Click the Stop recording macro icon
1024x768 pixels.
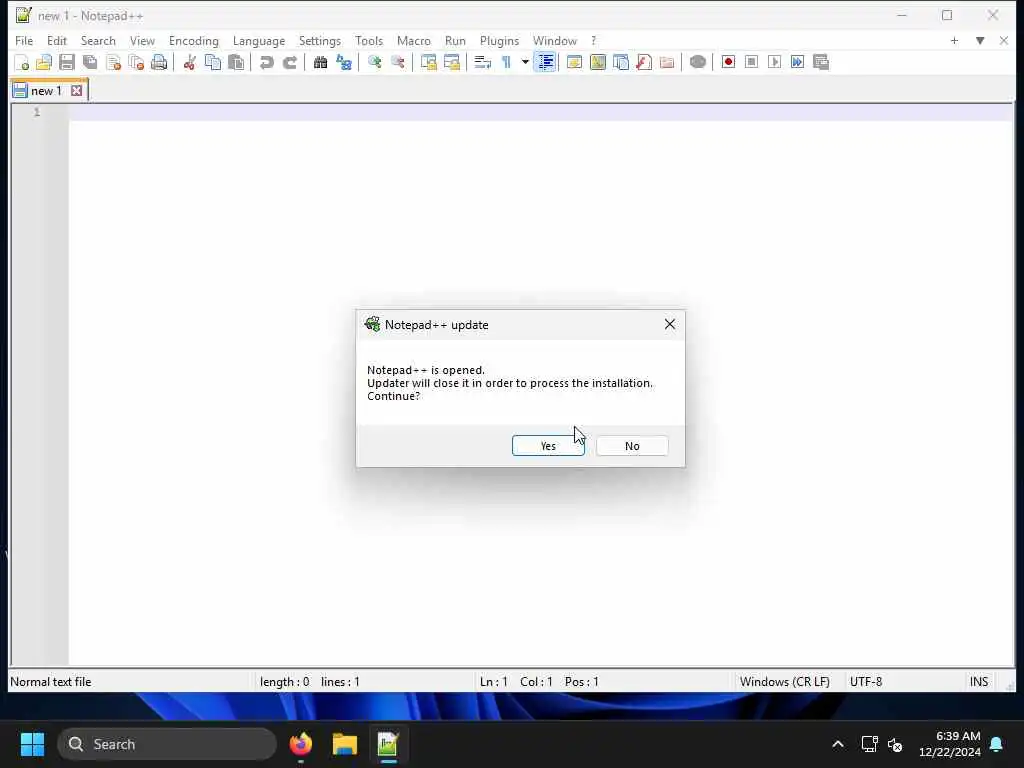coord(752,62)
